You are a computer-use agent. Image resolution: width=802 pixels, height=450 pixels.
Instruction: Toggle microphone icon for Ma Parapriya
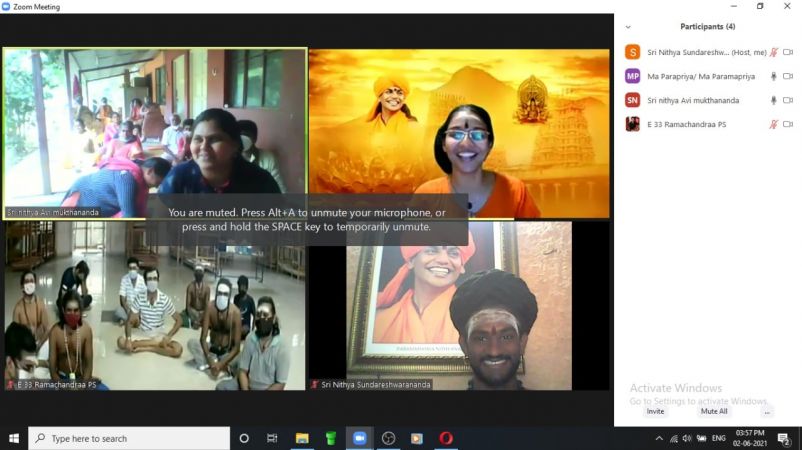[x=773, y=76]
